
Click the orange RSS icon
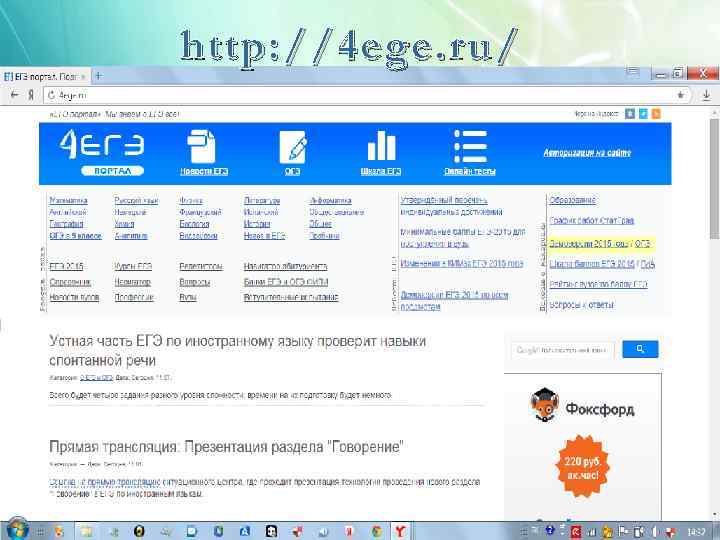point(656,113)
